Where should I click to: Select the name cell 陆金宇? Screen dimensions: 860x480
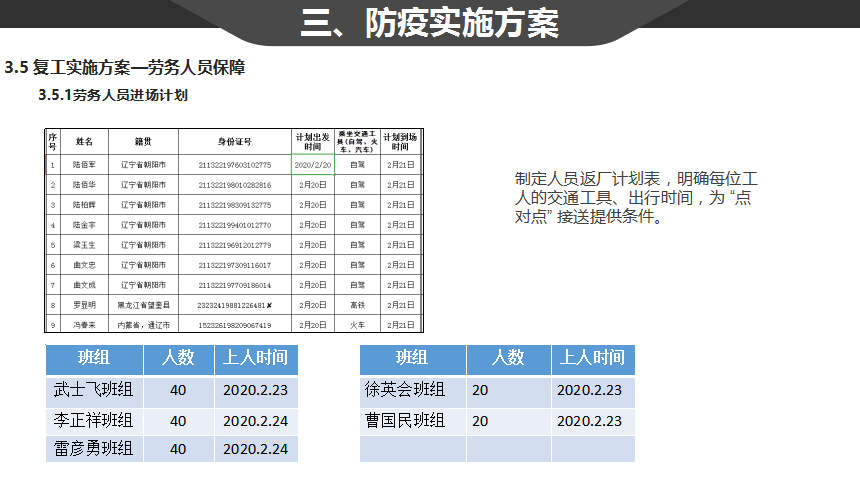click(x=84, y=225)
